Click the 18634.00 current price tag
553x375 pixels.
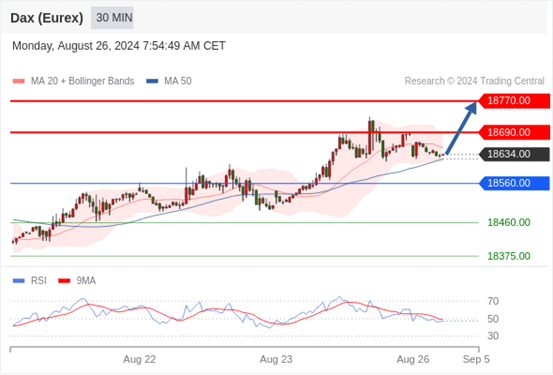pos(515,154)
